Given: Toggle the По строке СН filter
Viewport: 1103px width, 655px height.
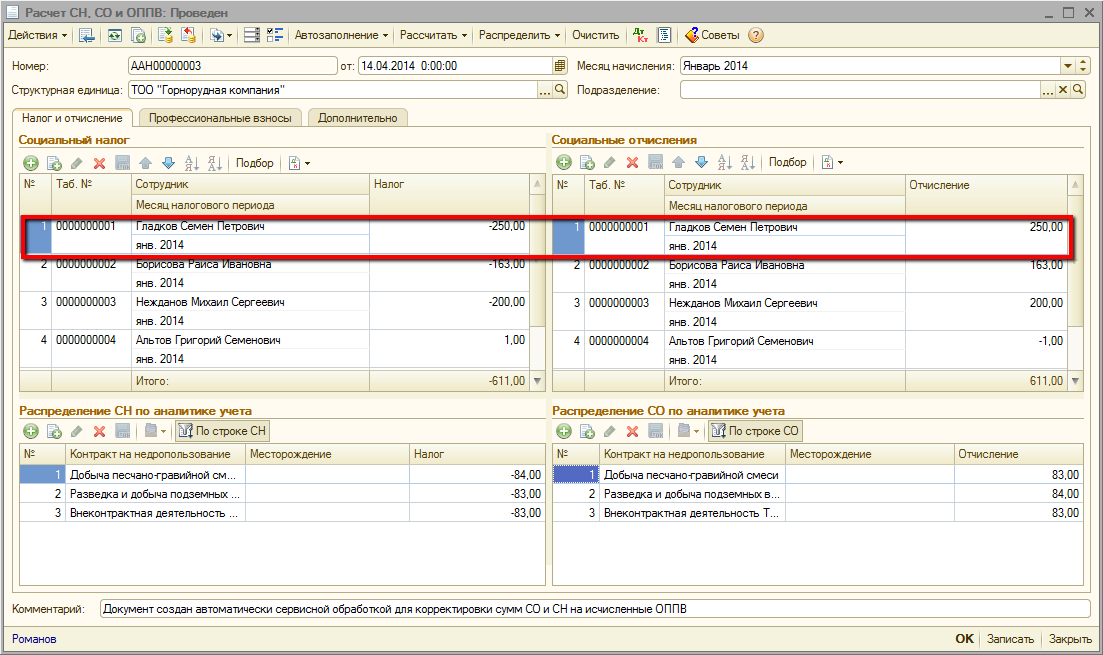Looking at the screenshot, I should coord(222,431).
